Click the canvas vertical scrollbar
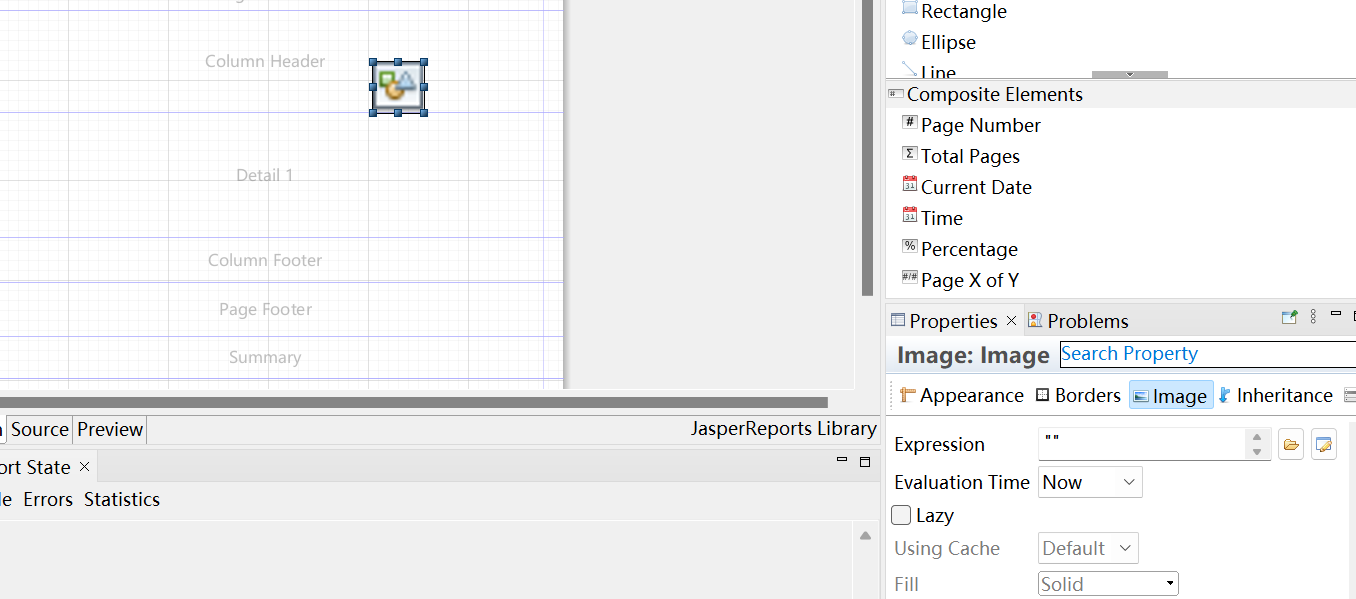Screen dimensions: 1356x599 click(x=867, y=148)
